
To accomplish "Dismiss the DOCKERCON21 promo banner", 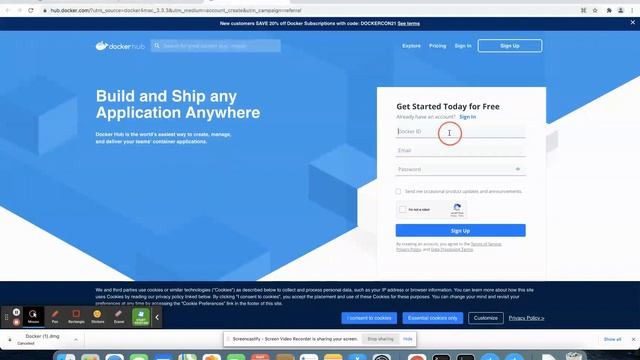I will click(633, 23).
